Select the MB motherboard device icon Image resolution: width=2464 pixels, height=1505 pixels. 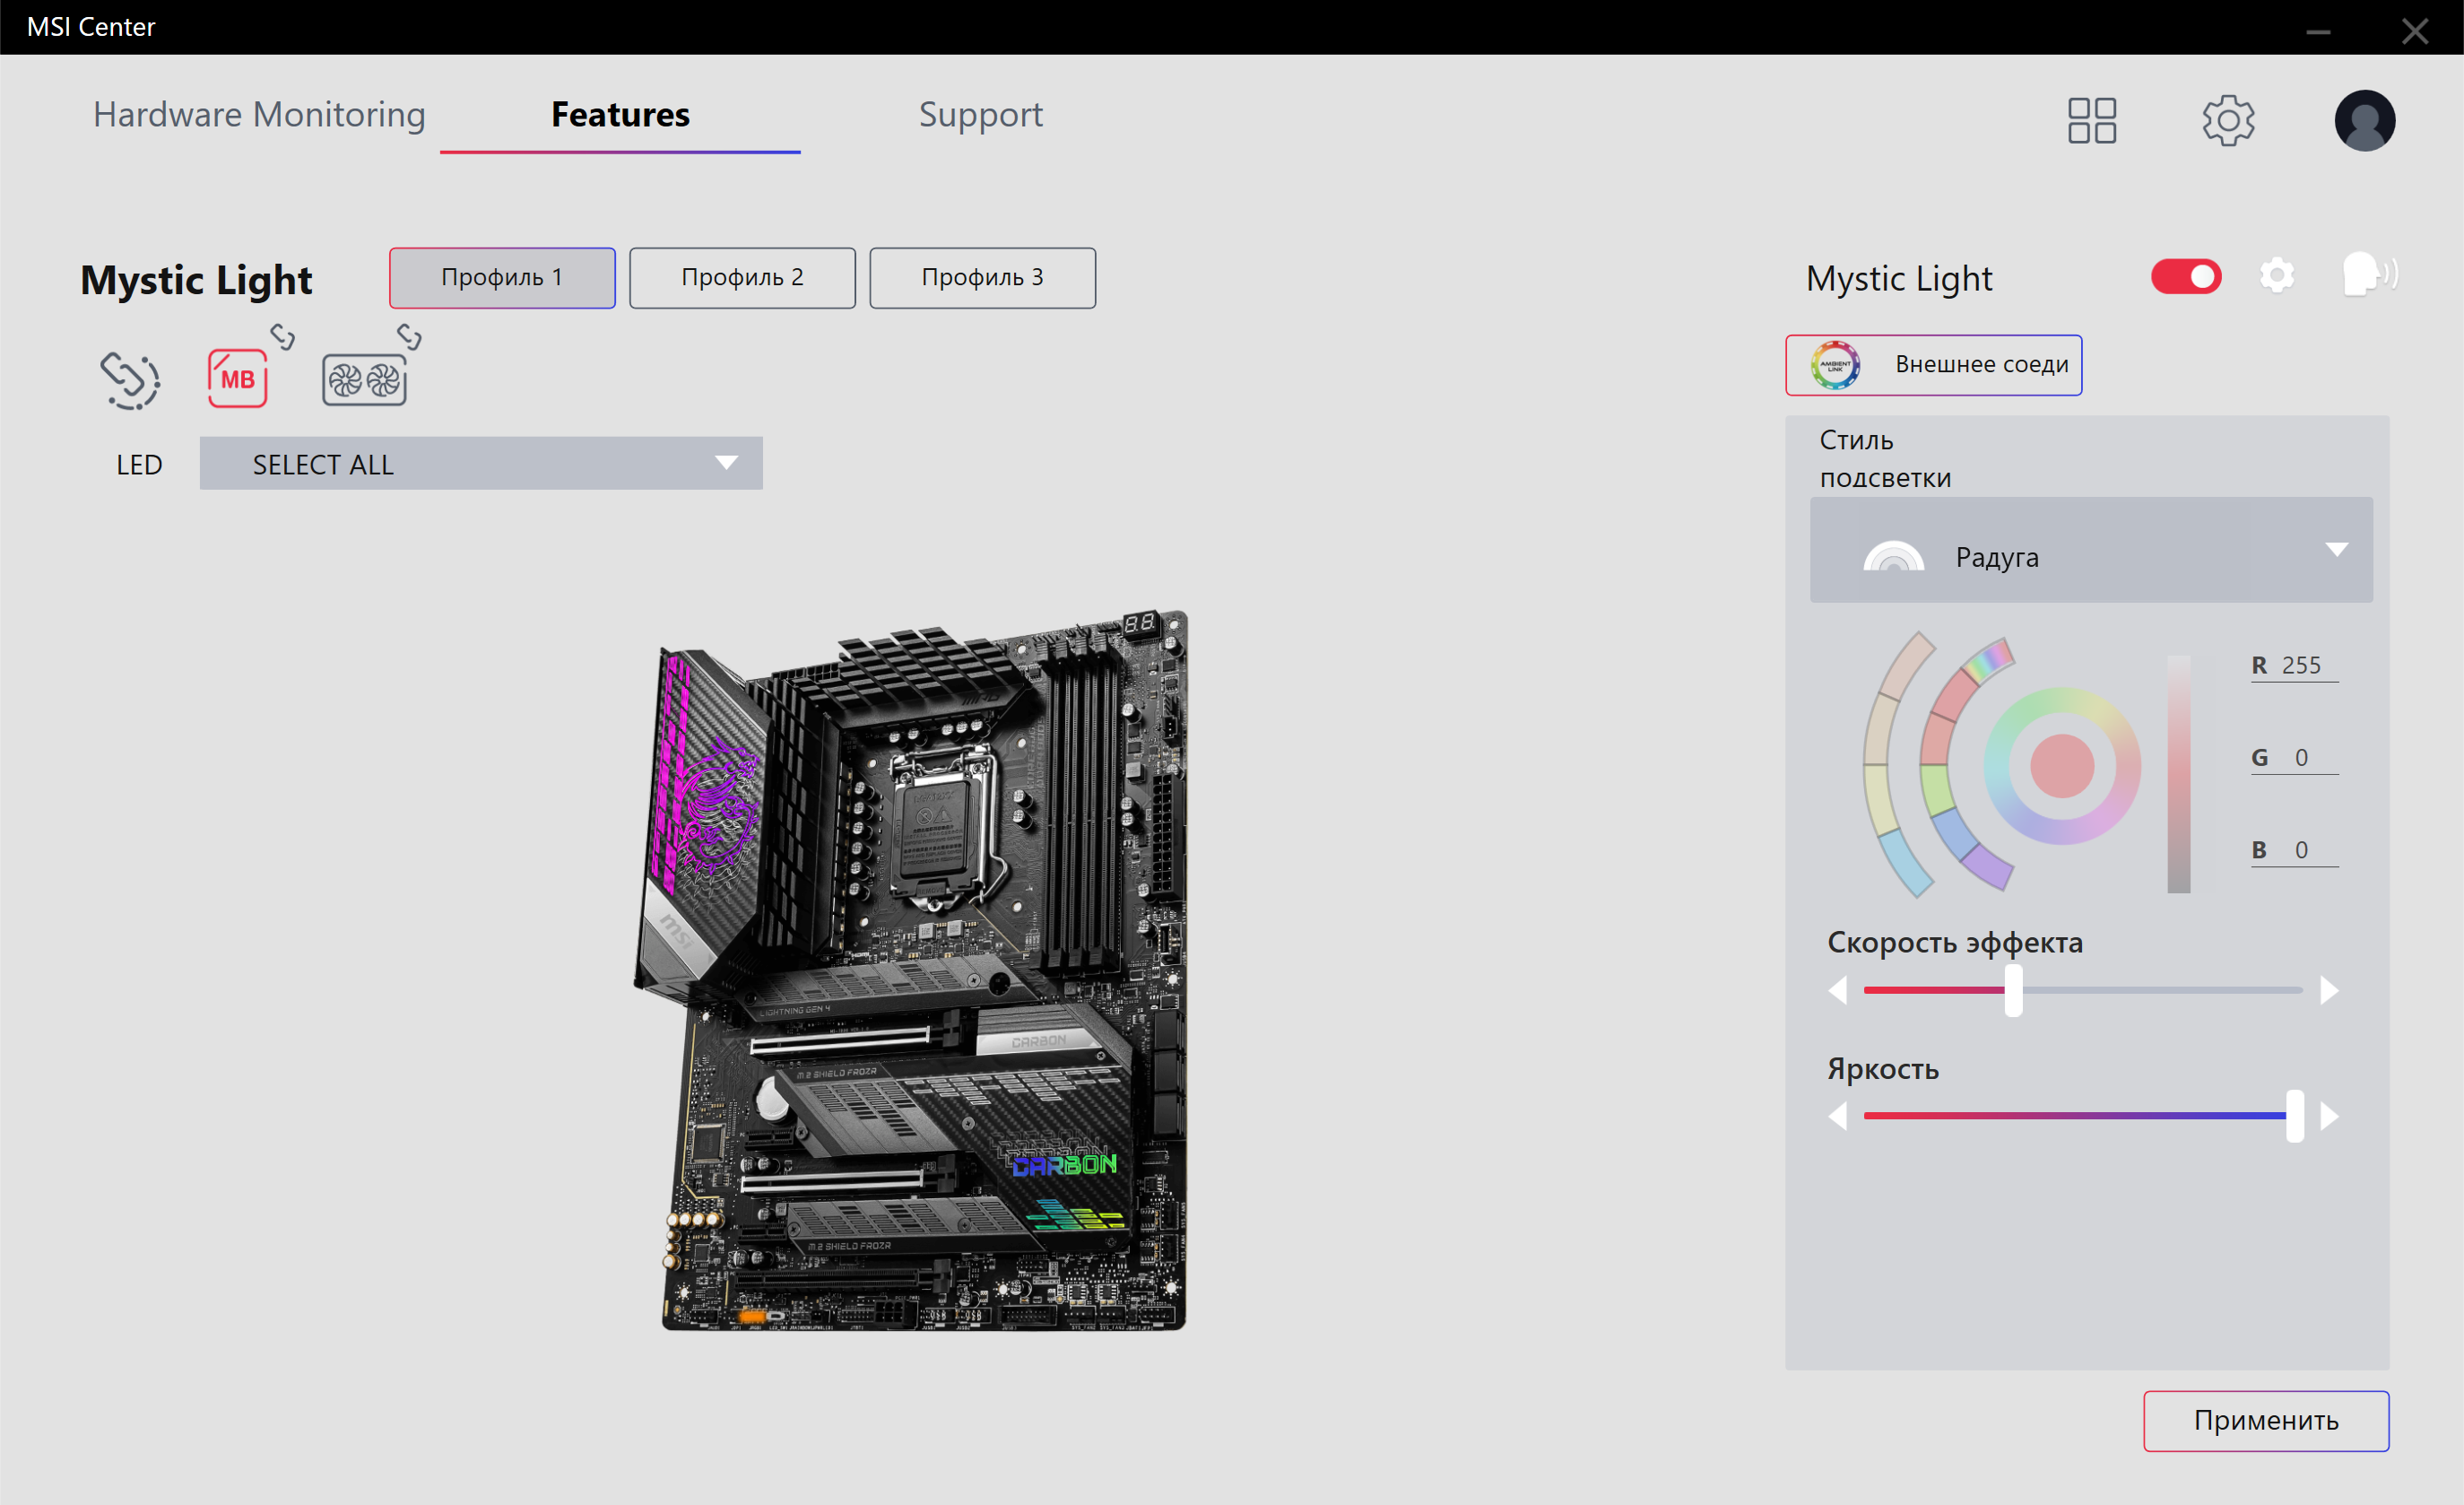pyautogui.click(x=237, y=379)
